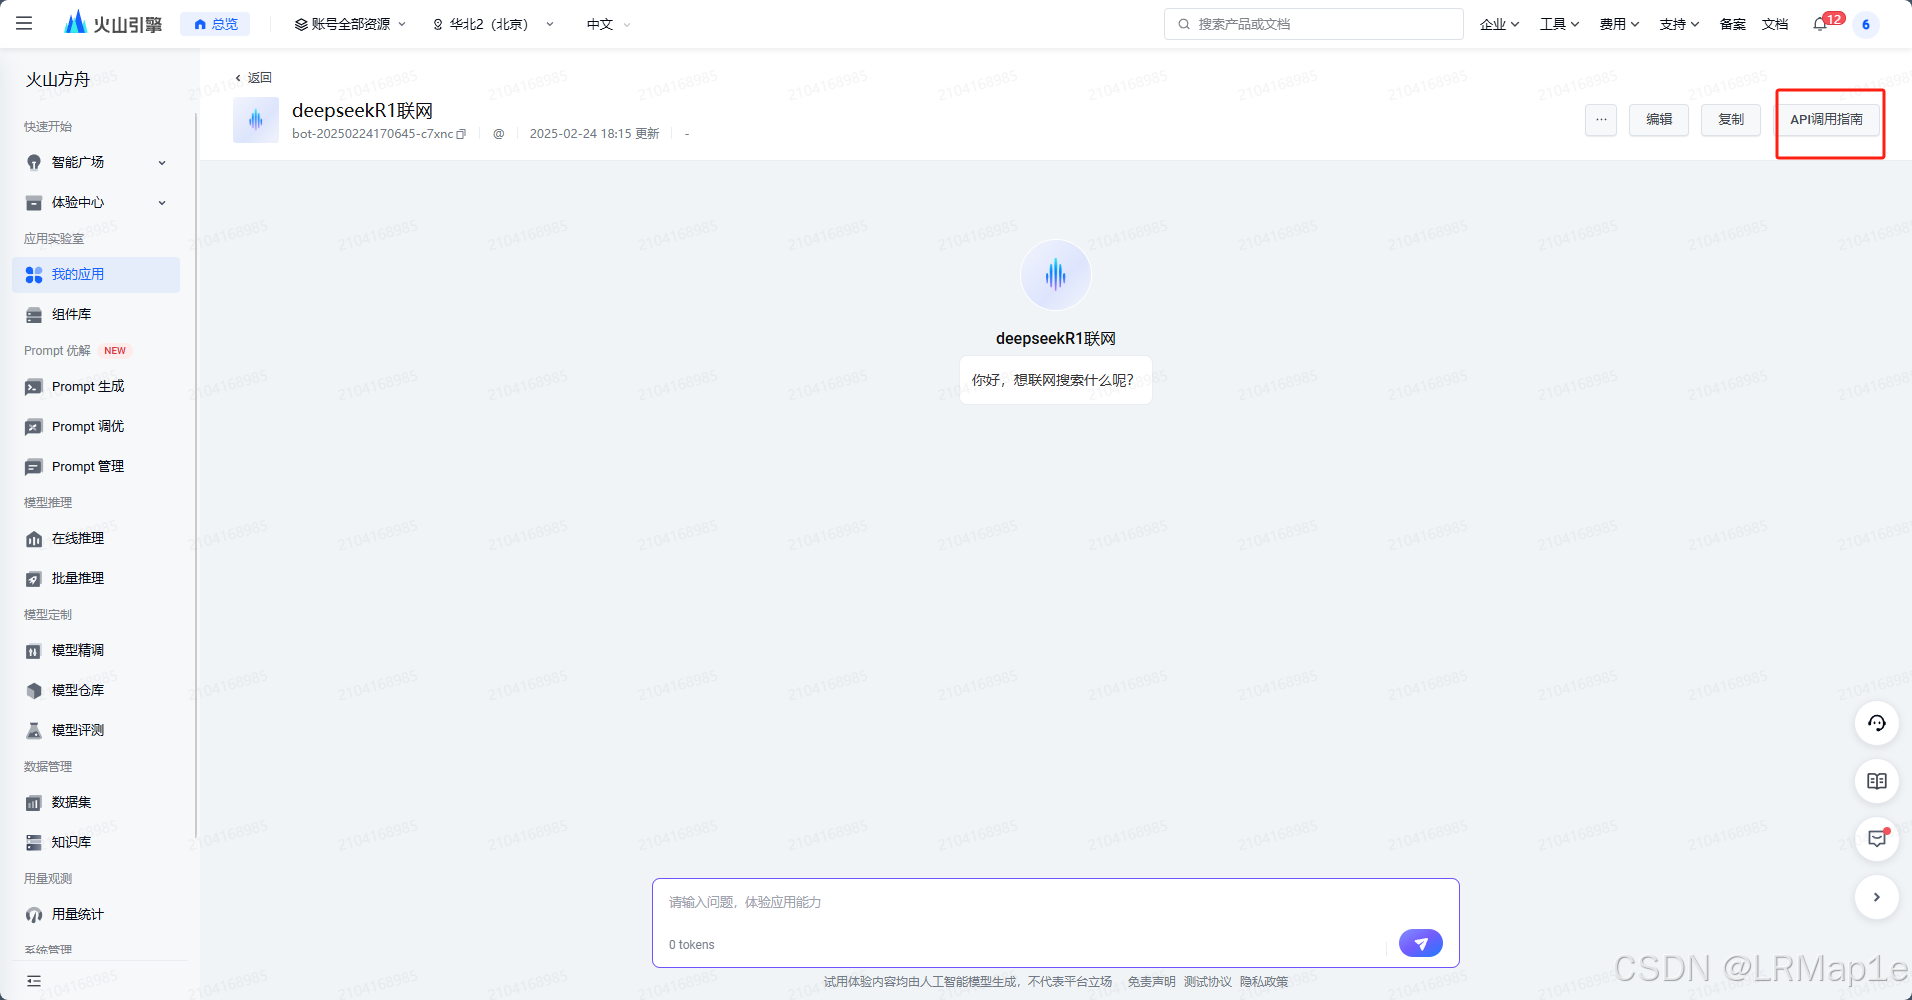Open the 费用 menu
The width and height of the screenshot is (1912, 1000).
pyautogui.click(x=1619, y=24)
